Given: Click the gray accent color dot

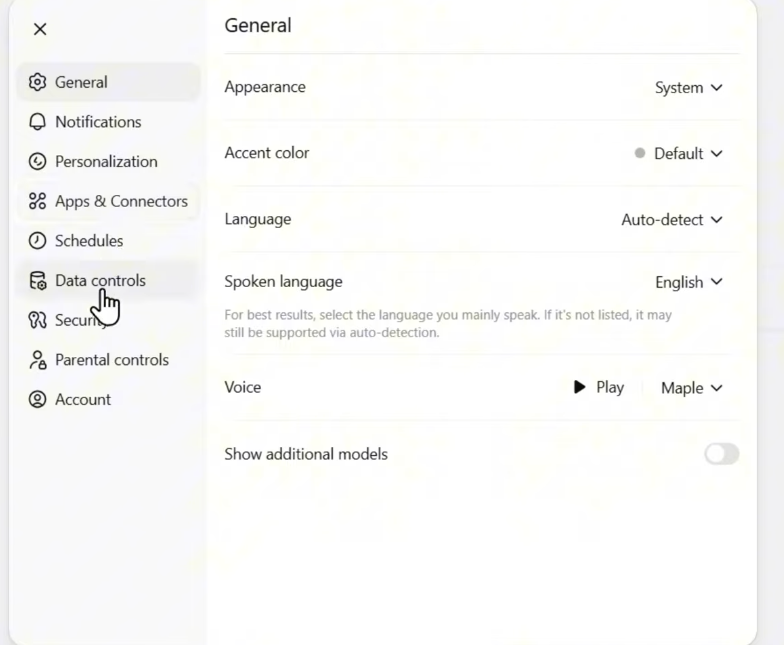Looking at the screenshot, I should click(x=640, y=154).
